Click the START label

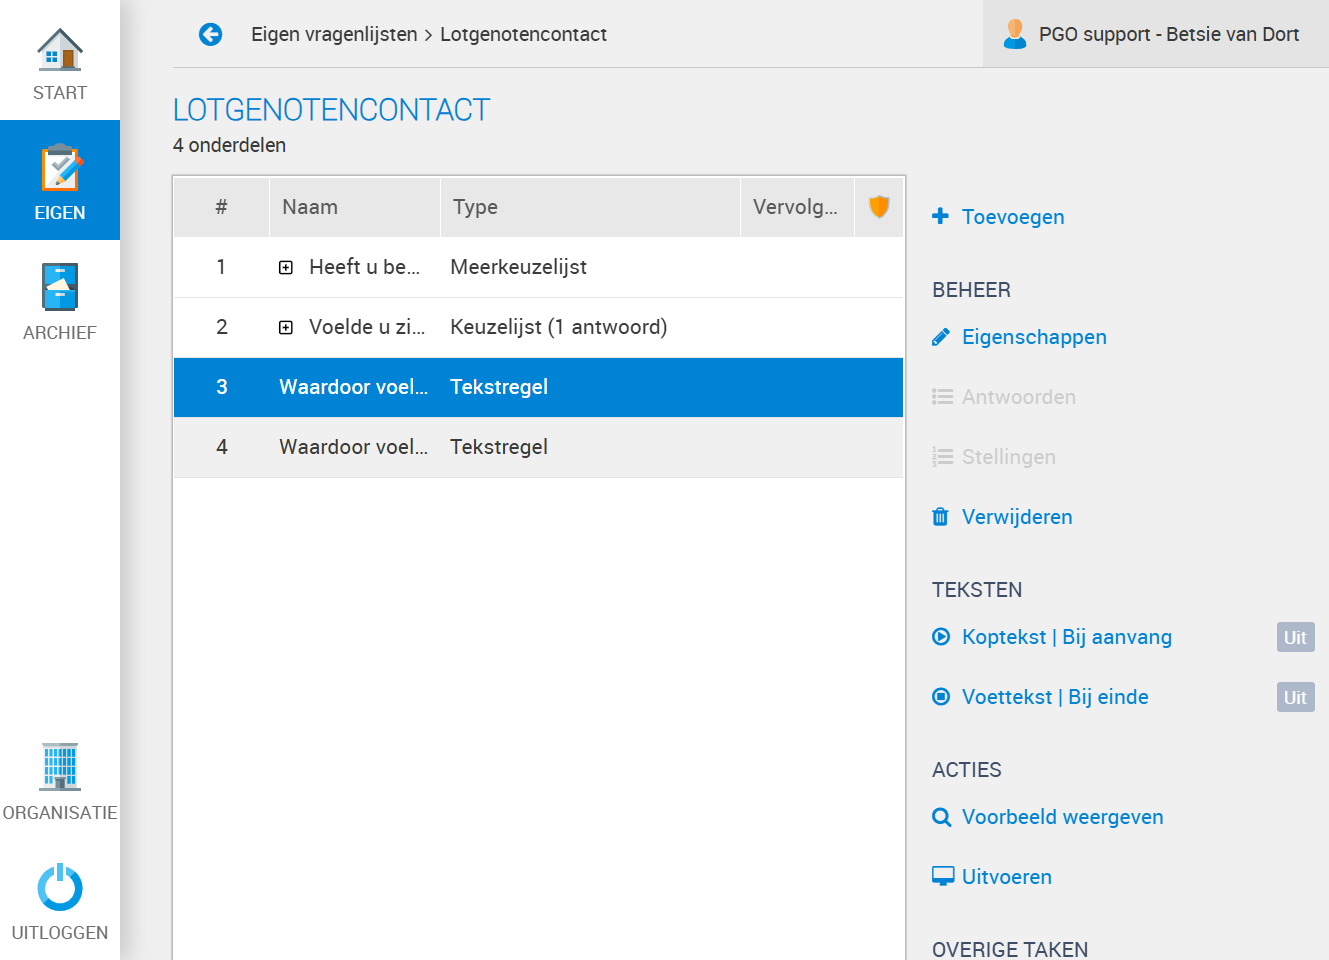pos(60,93)
